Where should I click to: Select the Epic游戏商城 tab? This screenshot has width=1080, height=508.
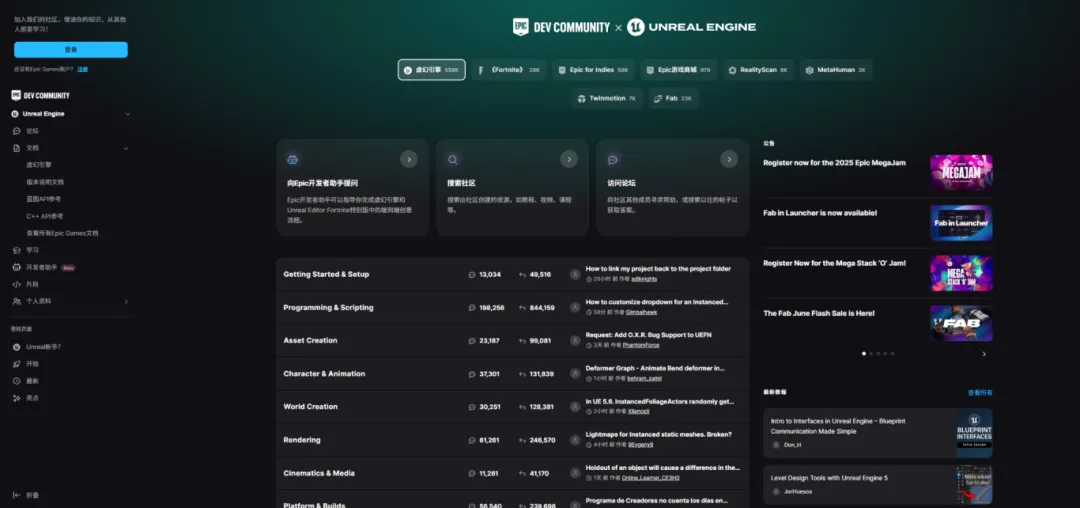(678, 70)
